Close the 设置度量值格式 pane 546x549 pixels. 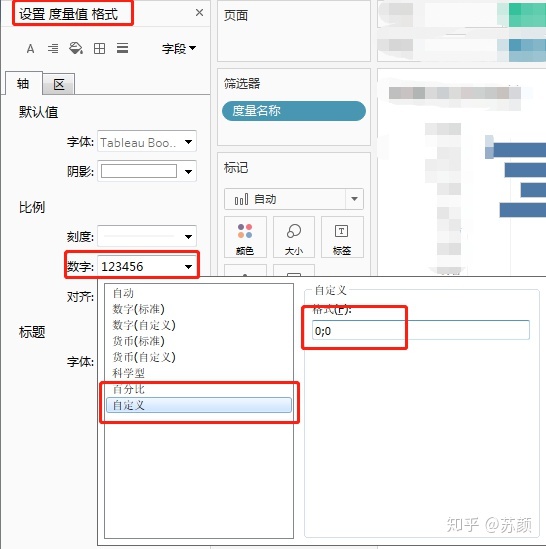click(199, 13)
